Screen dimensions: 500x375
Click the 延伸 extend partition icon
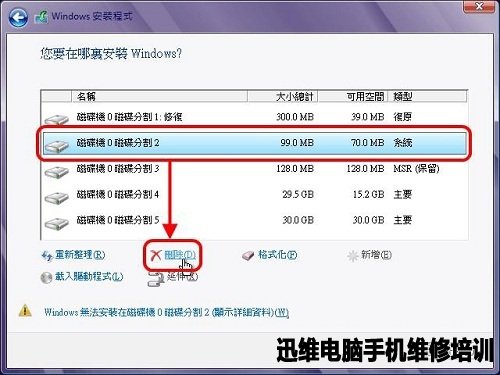(156, 279)
